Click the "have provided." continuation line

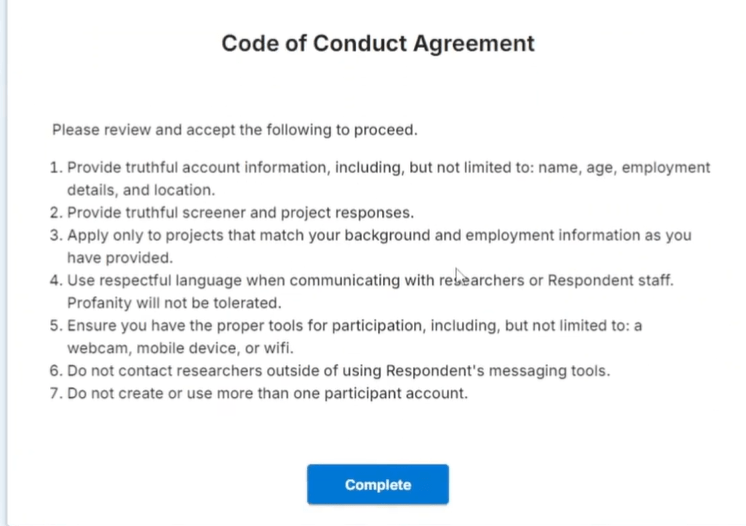click(112, 257)
